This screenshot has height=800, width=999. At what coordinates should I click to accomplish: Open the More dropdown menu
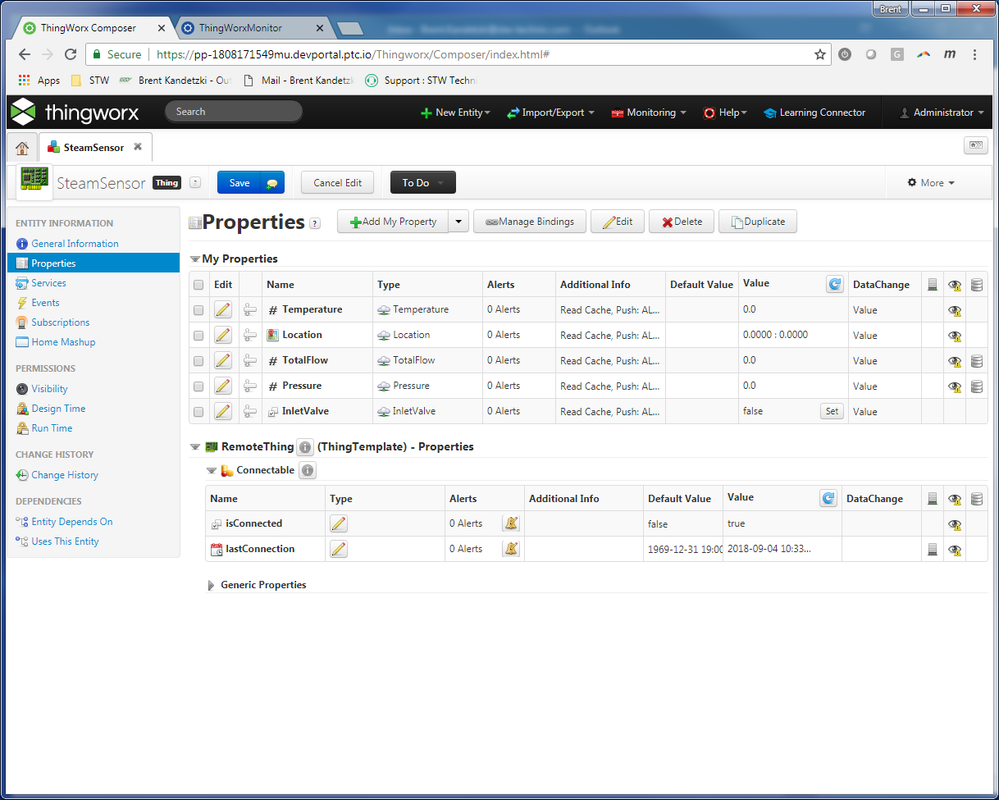pyautogui.click(x=931, y=183)
